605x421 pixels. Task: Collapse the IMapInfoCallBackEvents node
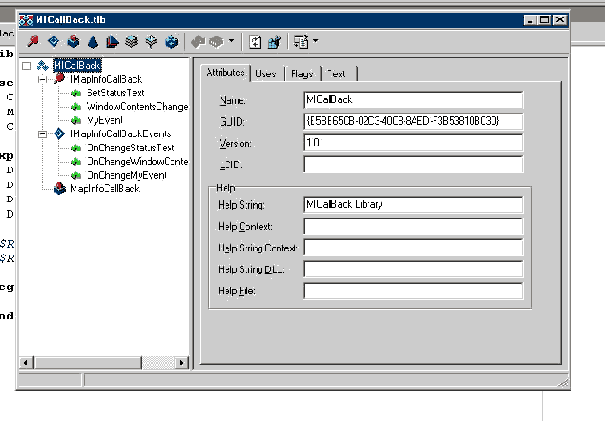(42, 133)
